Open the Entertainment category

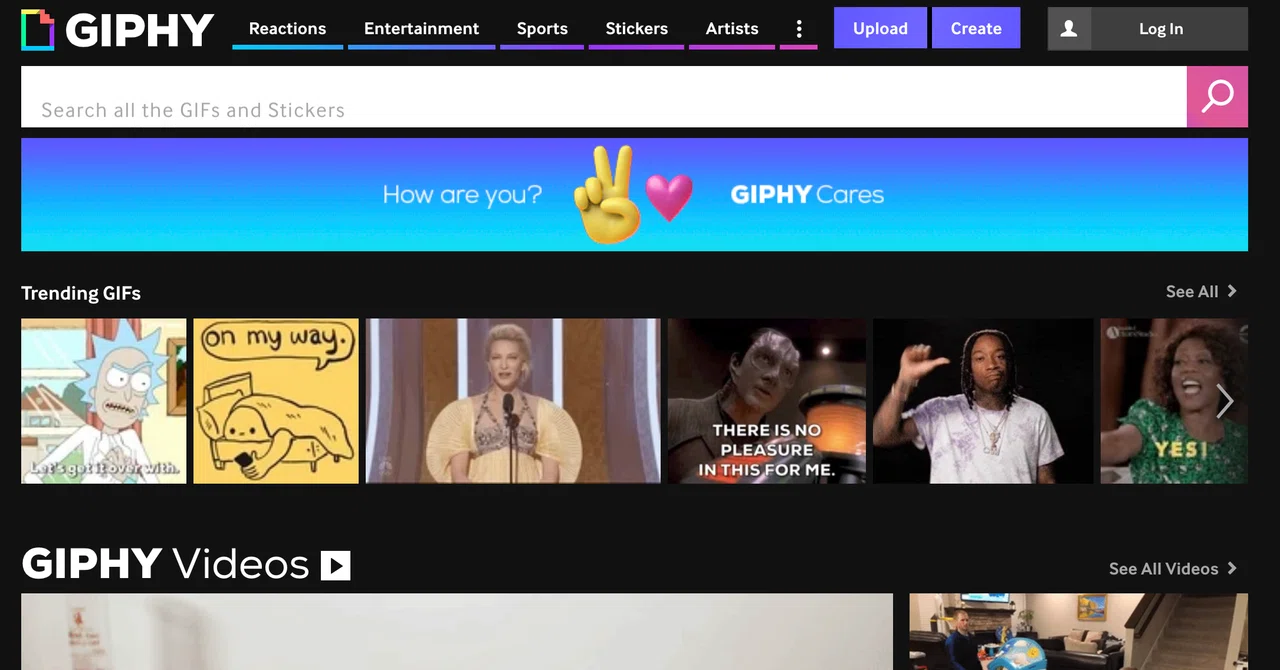[421, 29]
